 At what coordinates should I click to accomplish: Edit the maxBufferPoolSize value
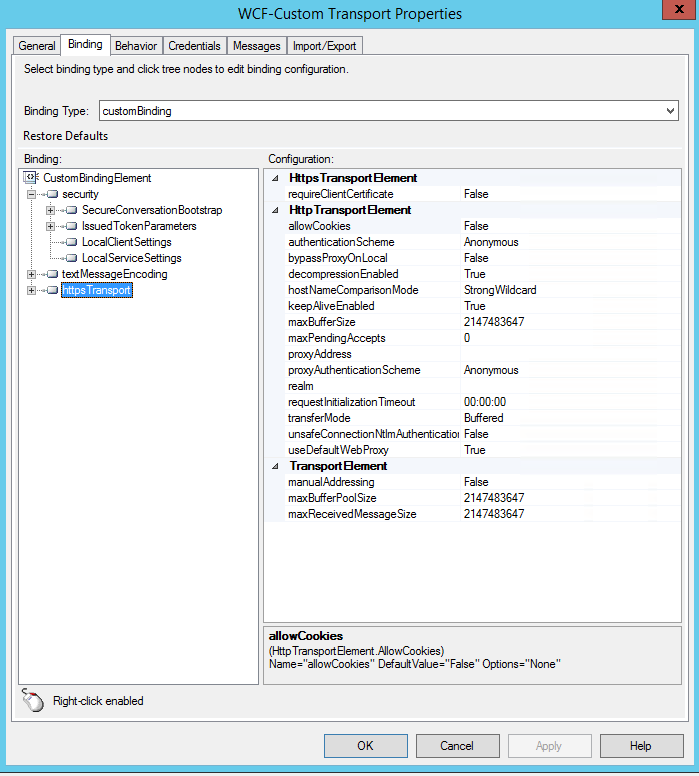pos(570,498)
